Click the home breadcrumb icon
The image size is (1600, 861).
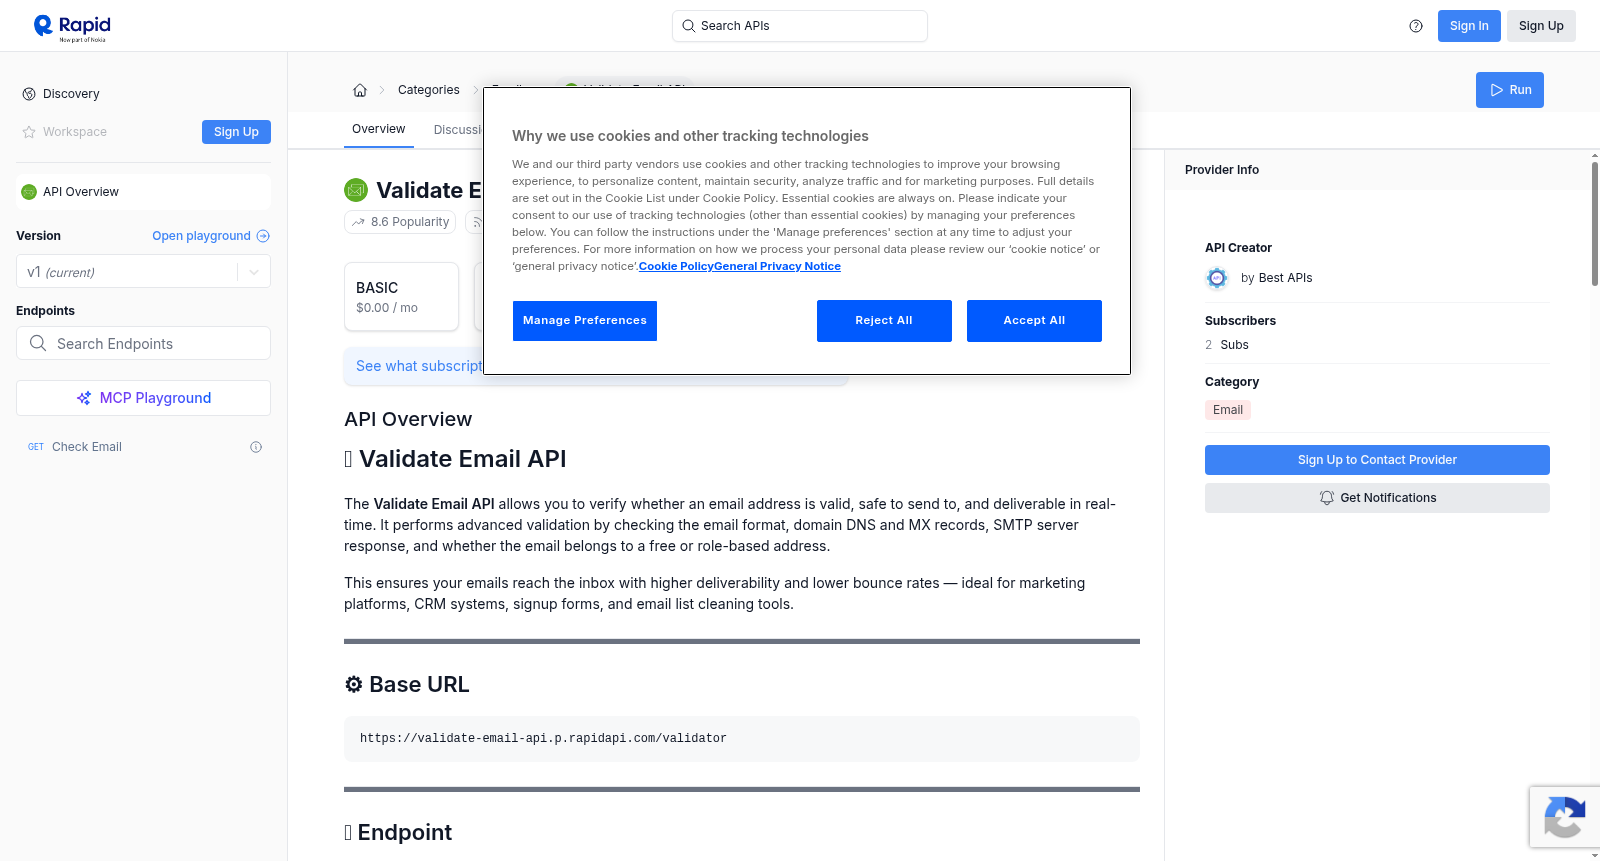click(x=360, y=90)
